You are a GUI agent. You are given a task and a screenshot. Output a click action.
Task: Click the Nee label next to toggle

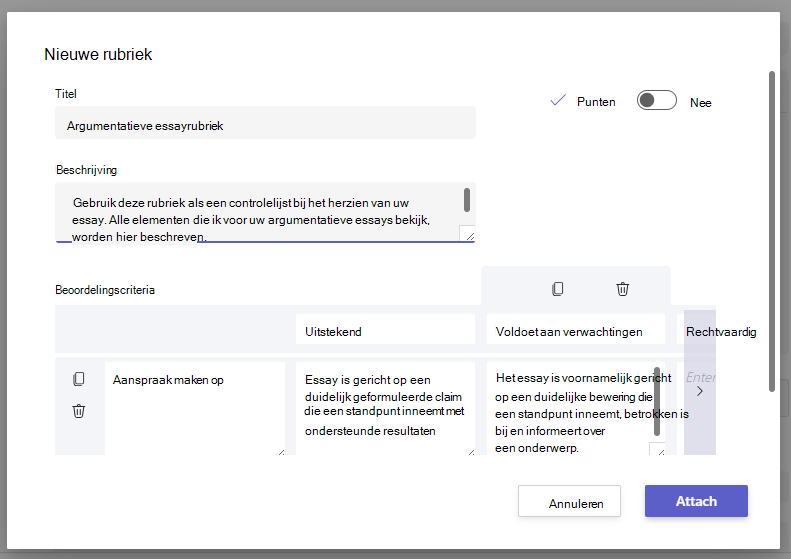[x=701, y=103]
